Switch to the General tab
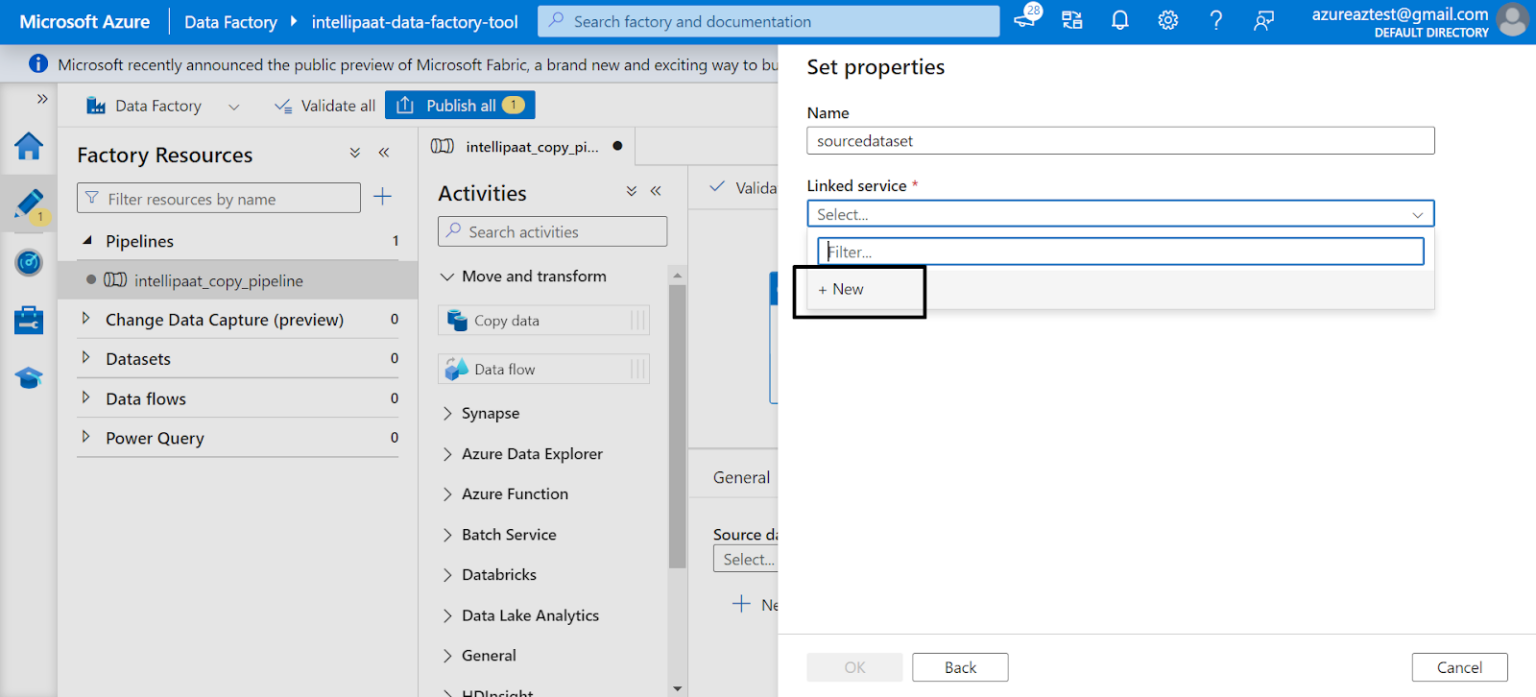 tap(743, 477)
